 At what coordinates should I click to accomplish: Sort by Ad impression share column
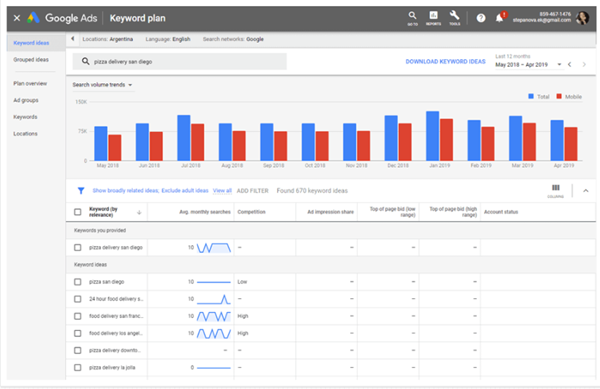331,212
